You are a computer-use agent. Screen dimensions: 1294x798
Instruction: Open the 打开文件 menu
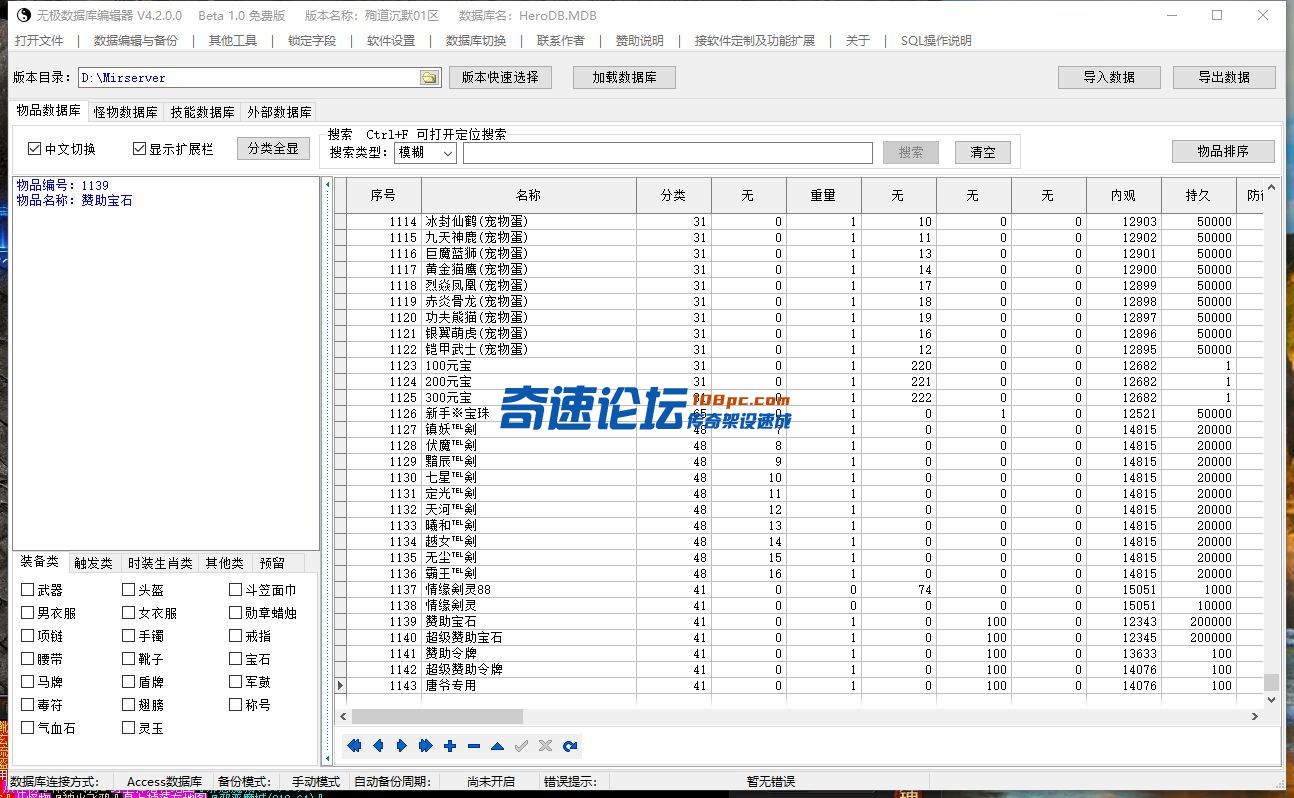click(x=39, y=41)
